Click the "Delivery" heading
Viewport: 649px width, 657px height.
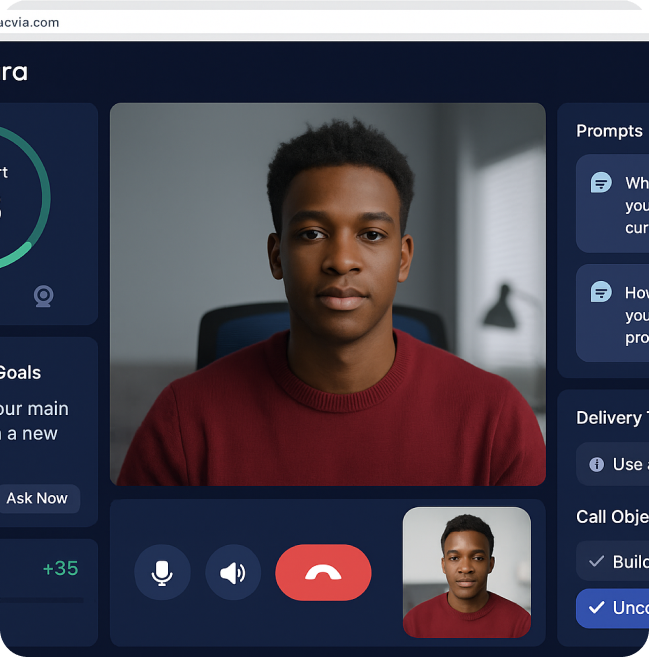(x=608, y=418)
